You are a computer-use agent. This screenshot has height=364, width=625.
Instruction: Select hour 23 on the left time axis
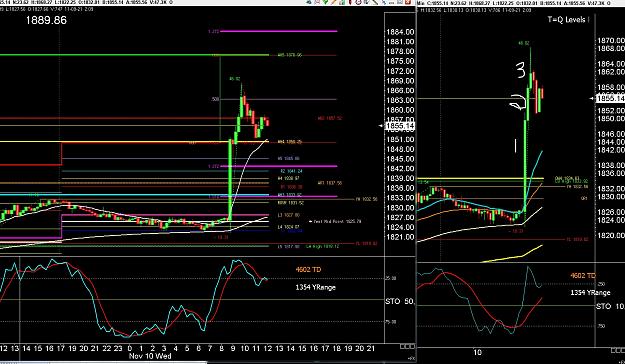pyautogui.click(x=118, y=348)
